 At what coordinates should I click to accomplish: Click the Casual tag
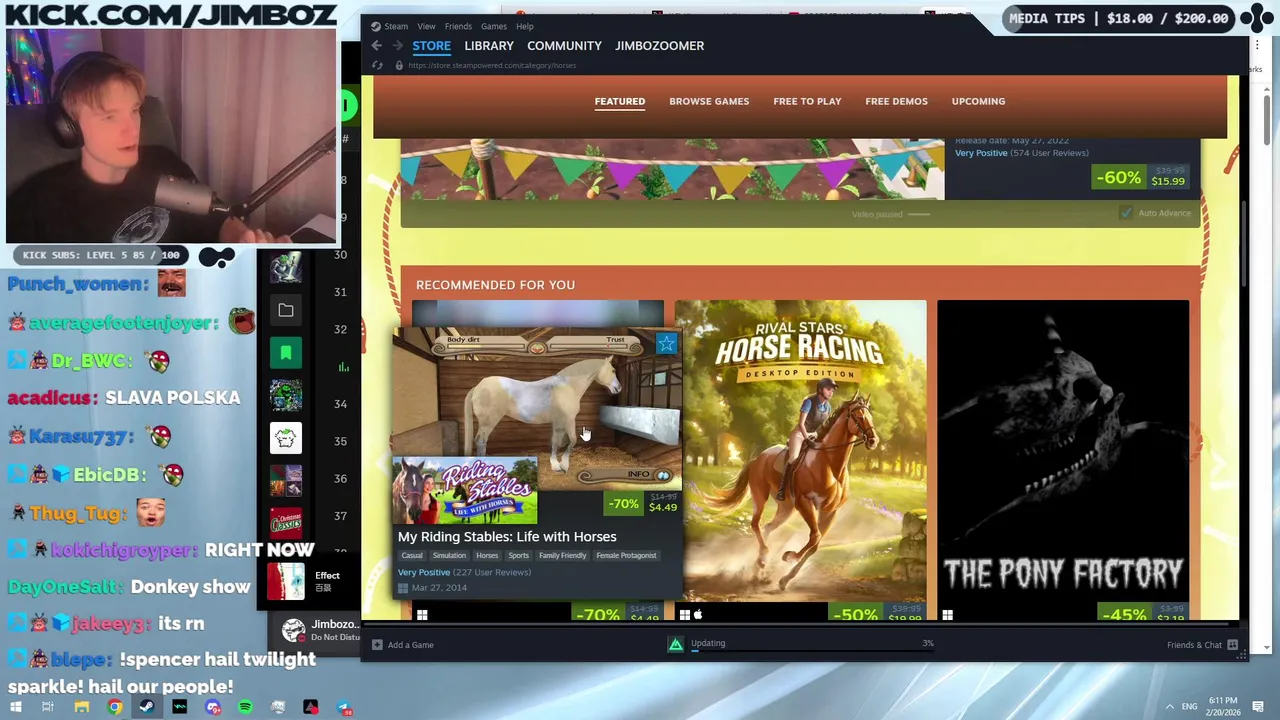click(412, 556)
